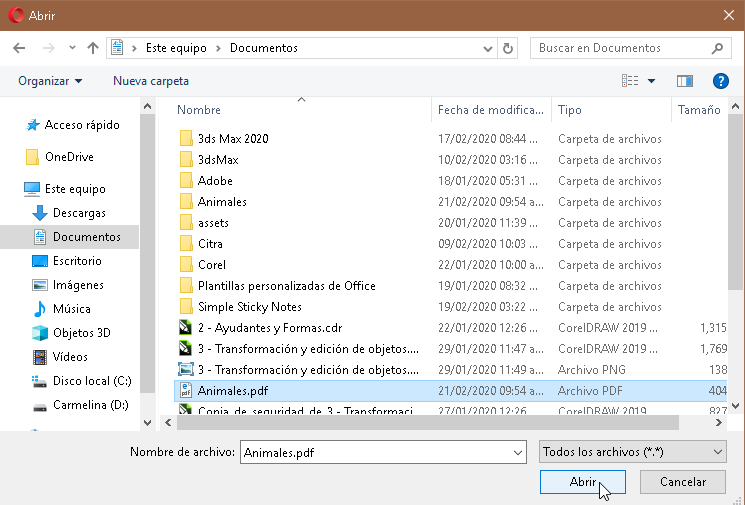
Task: Select the Corel folder icon
Action: click(186, 265)
